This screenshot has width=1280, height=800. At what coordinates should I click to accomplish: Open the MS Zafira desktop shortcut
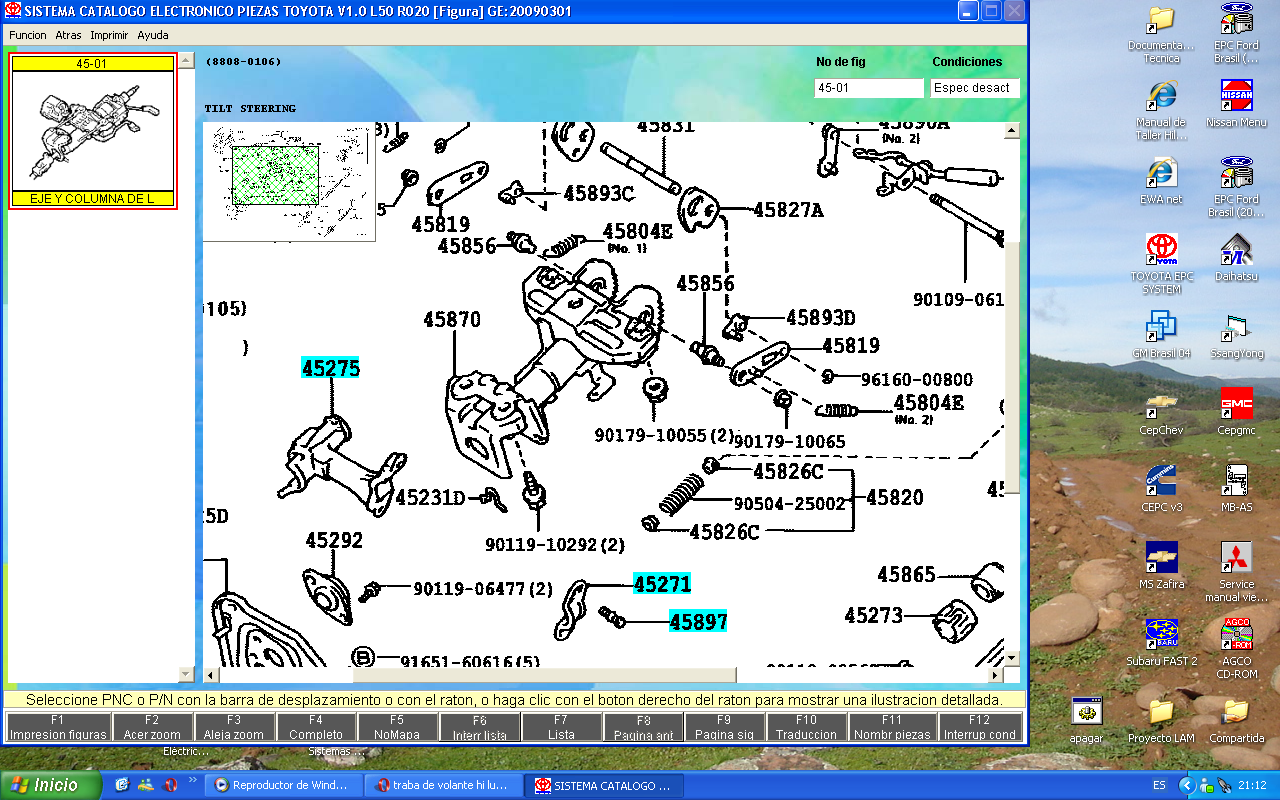pyautogui.click(x=1161, y=557)
